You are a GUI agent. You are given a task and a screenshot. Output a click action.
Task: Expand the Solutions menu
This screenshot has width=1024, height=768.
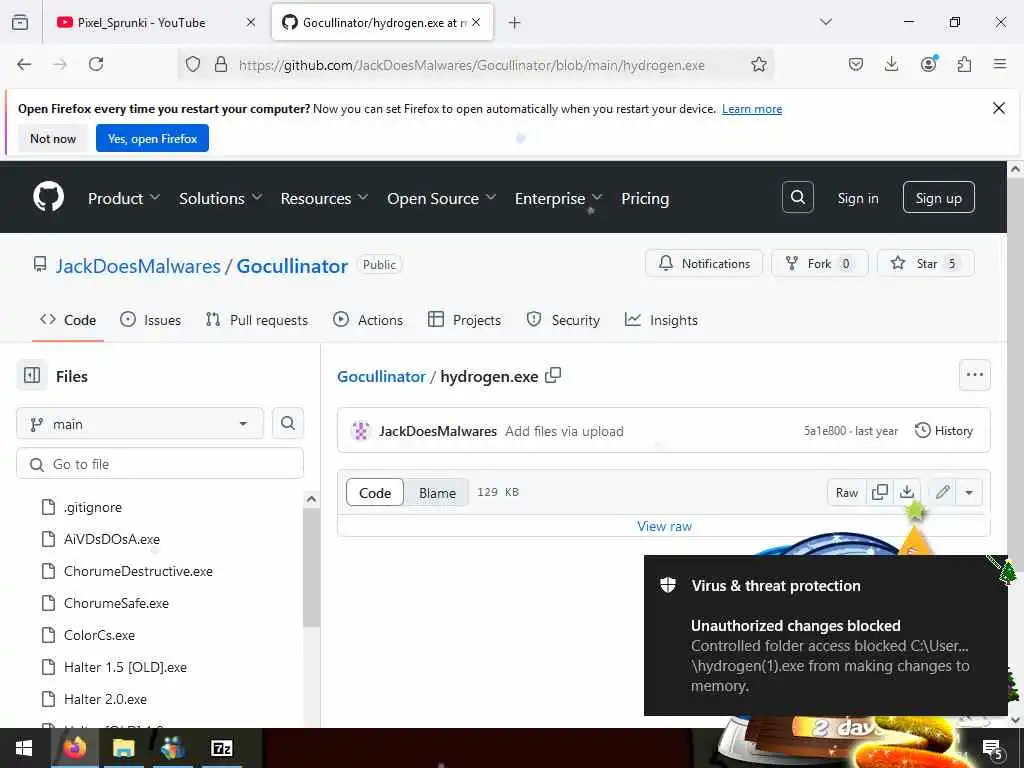220,198
